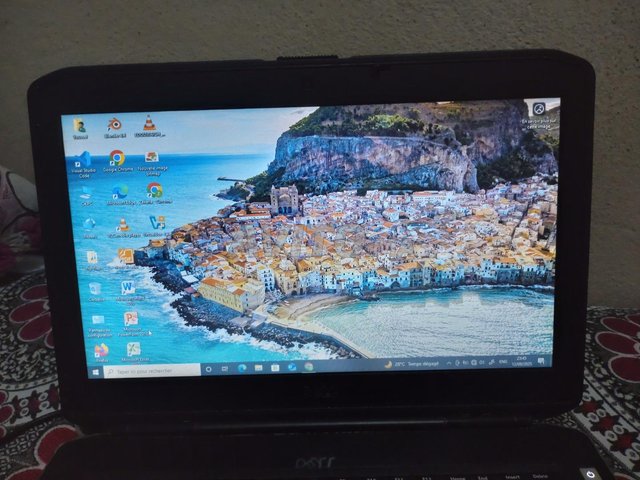Open the notification center icon
640x480 pixels.
tap(541, 361)
